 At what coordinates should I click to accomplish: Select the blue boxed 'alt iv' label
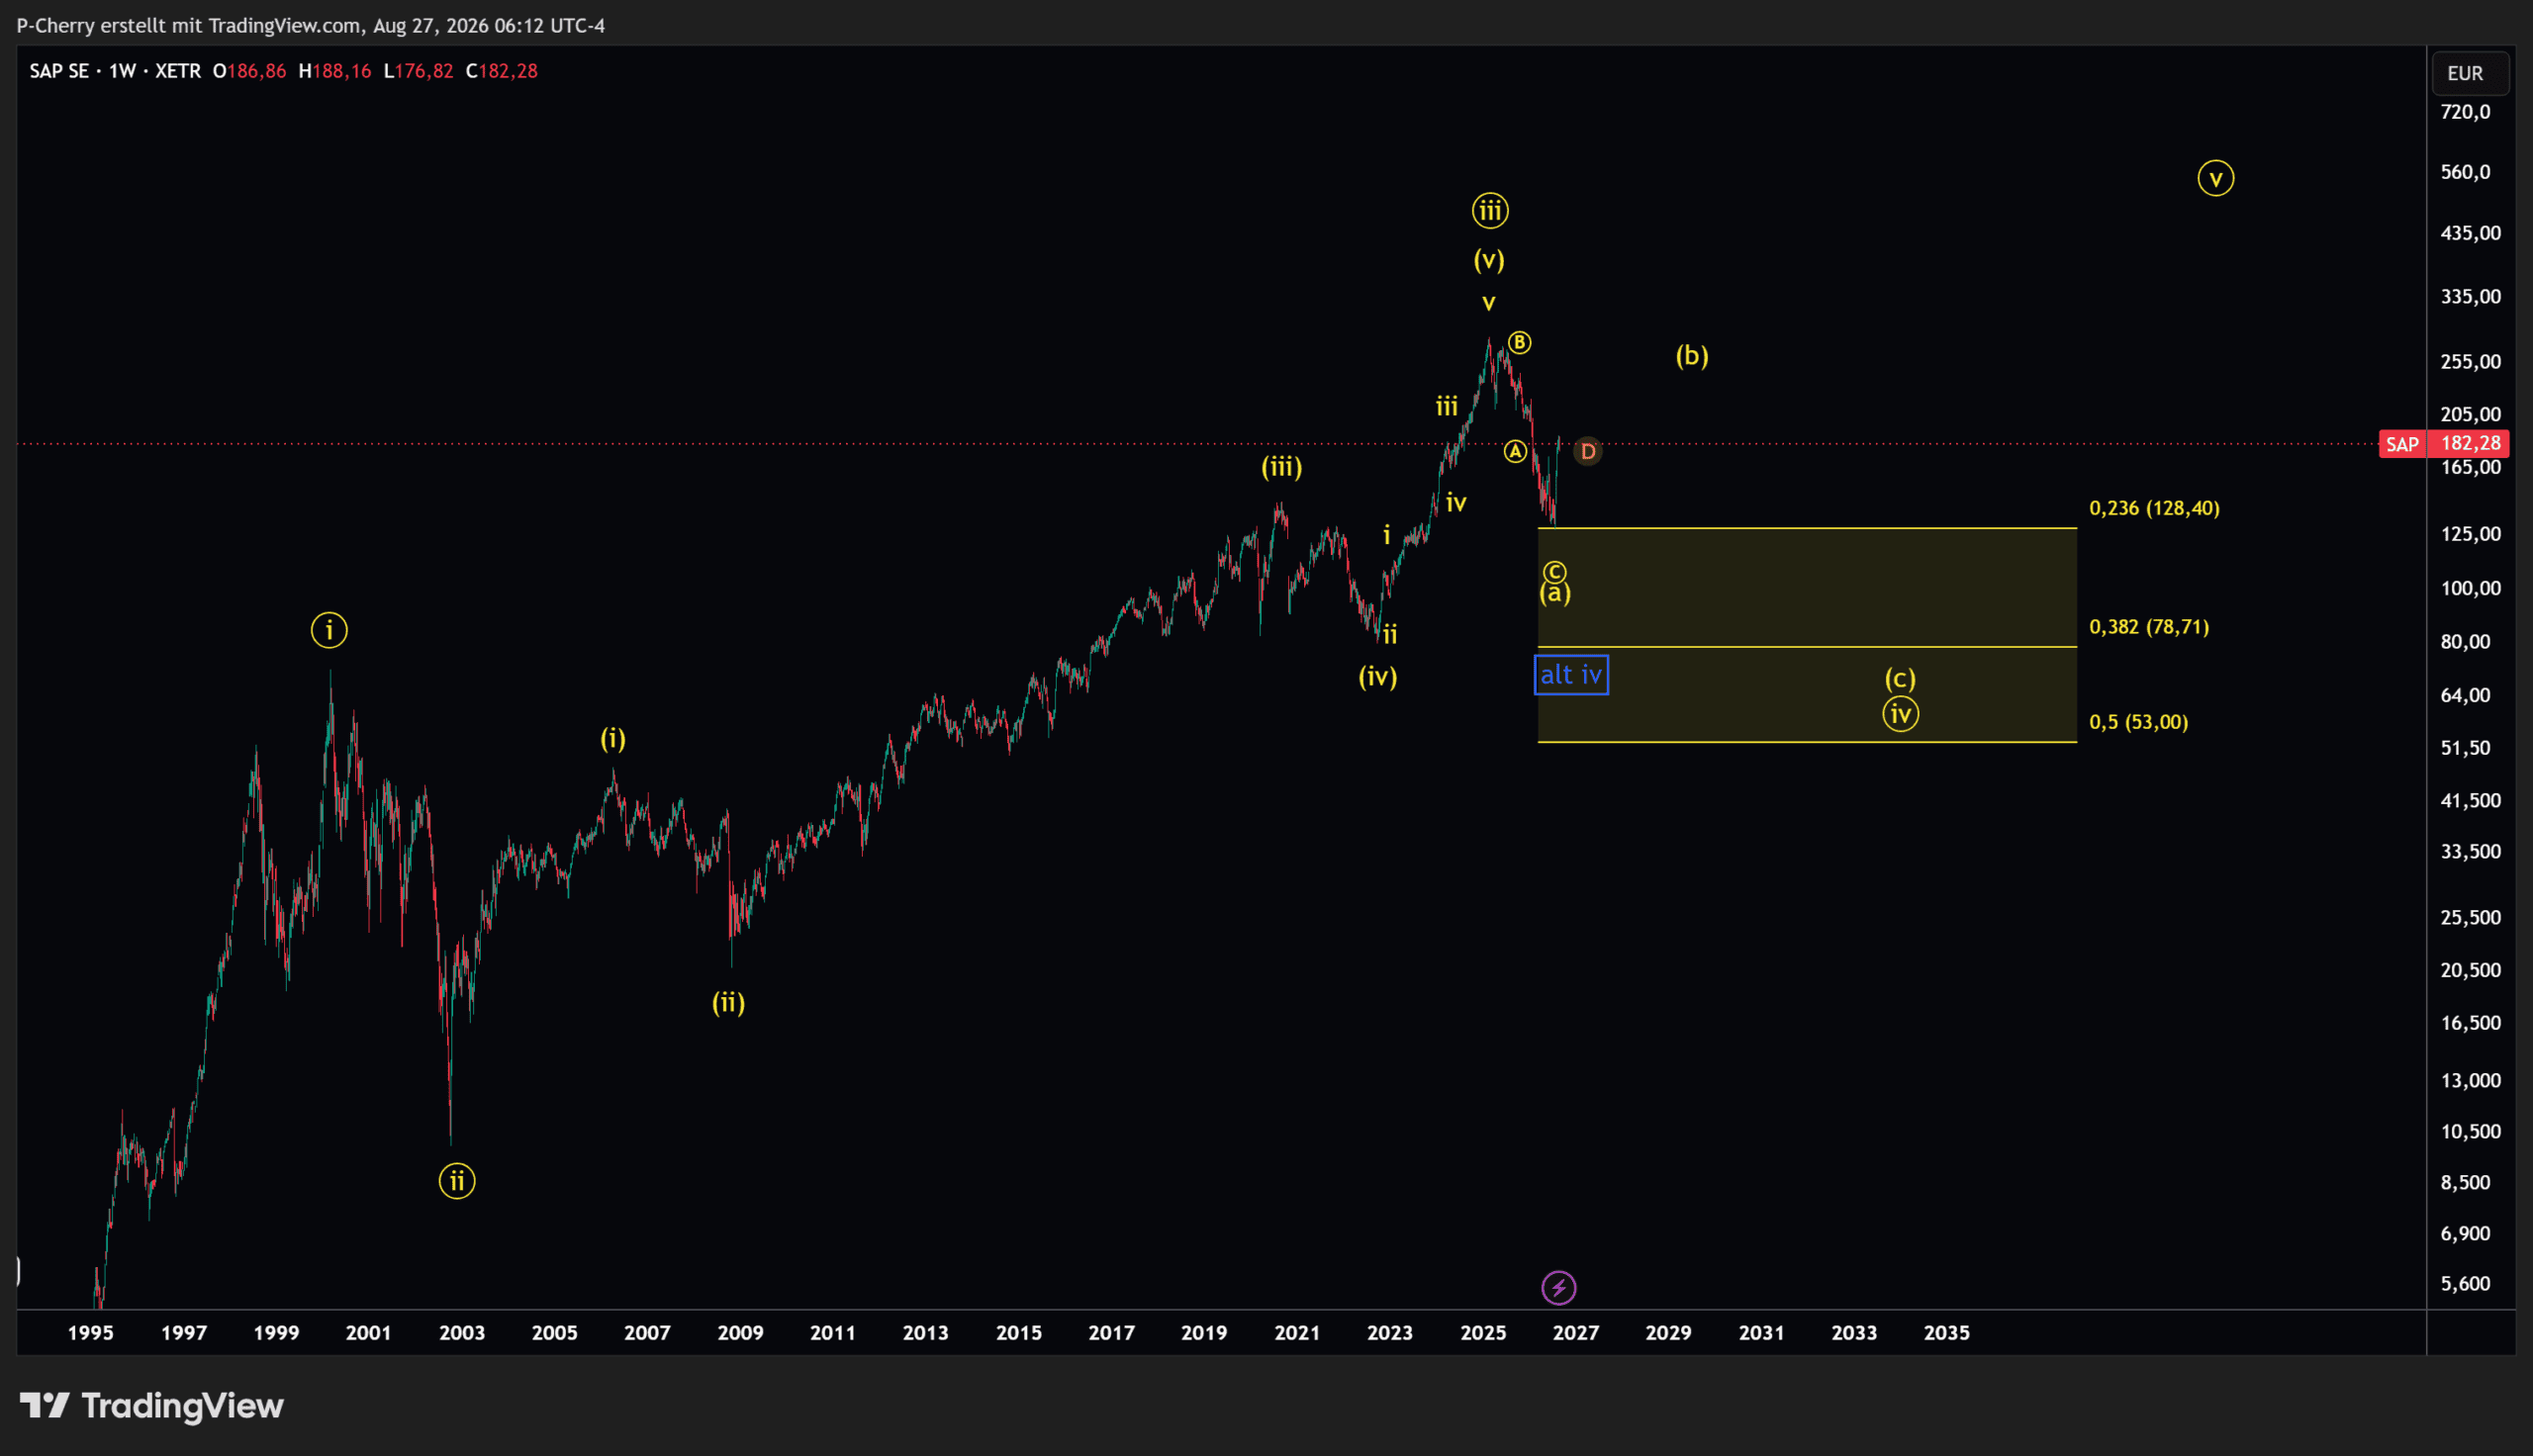point(1571,675)
